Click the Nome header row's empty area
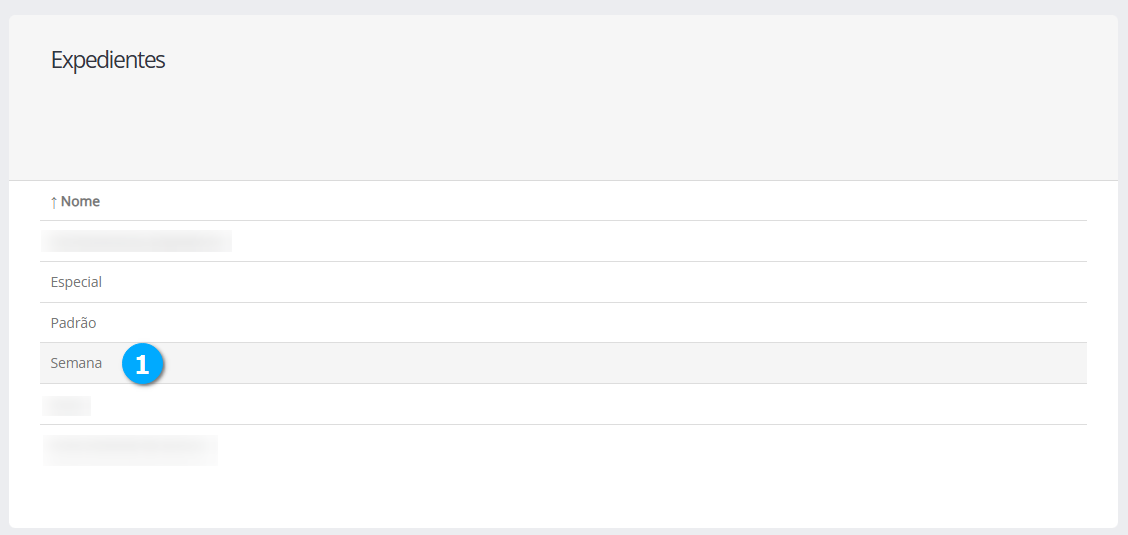This screenshot has width=1128, height=535. click(600, 202)
